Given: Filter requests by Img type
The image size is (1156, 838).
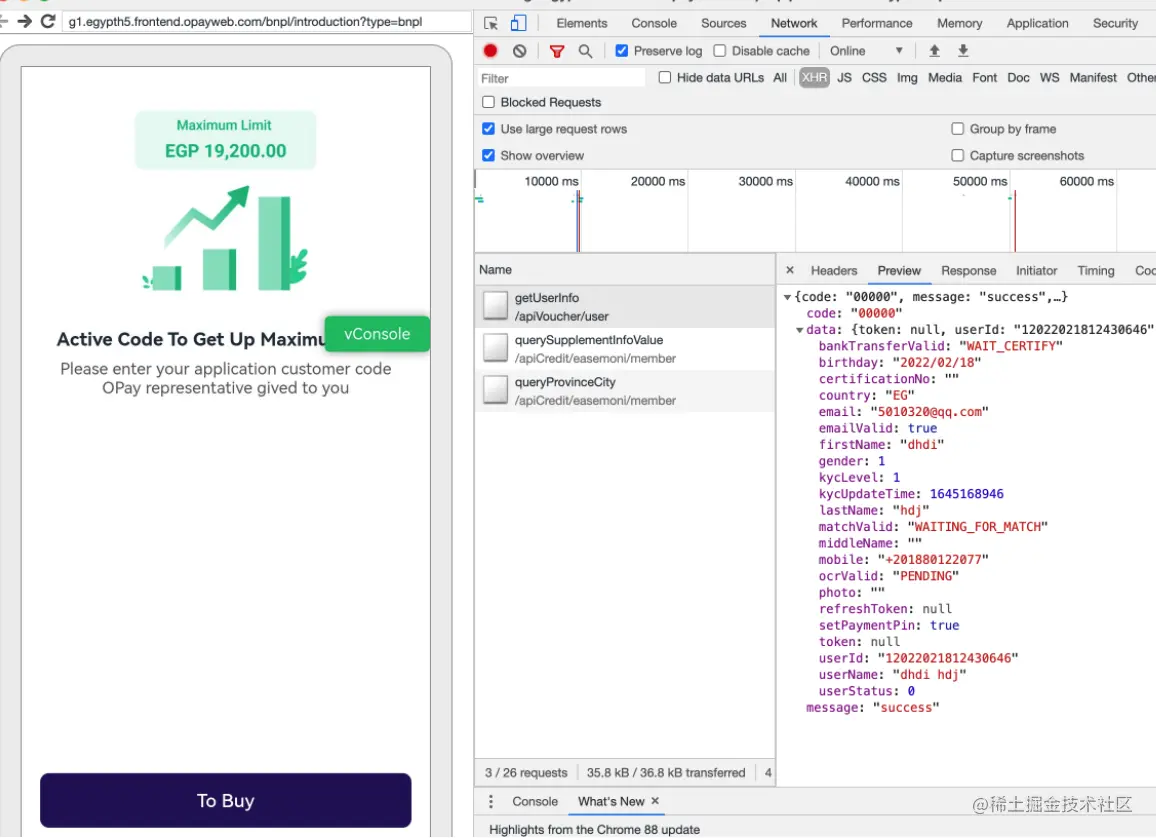Looking at the screenshot, I should [x=907, y=77].
